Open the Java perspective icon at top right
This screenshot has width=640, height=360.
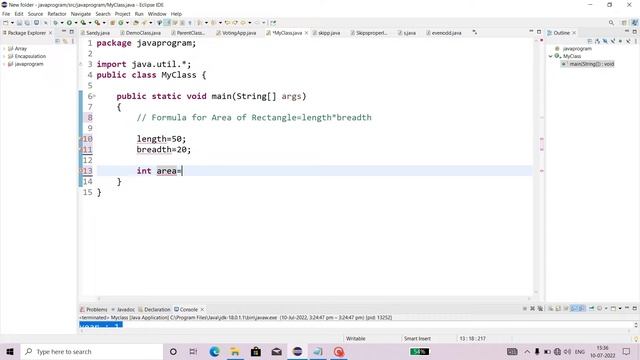(x=635, y=23)
